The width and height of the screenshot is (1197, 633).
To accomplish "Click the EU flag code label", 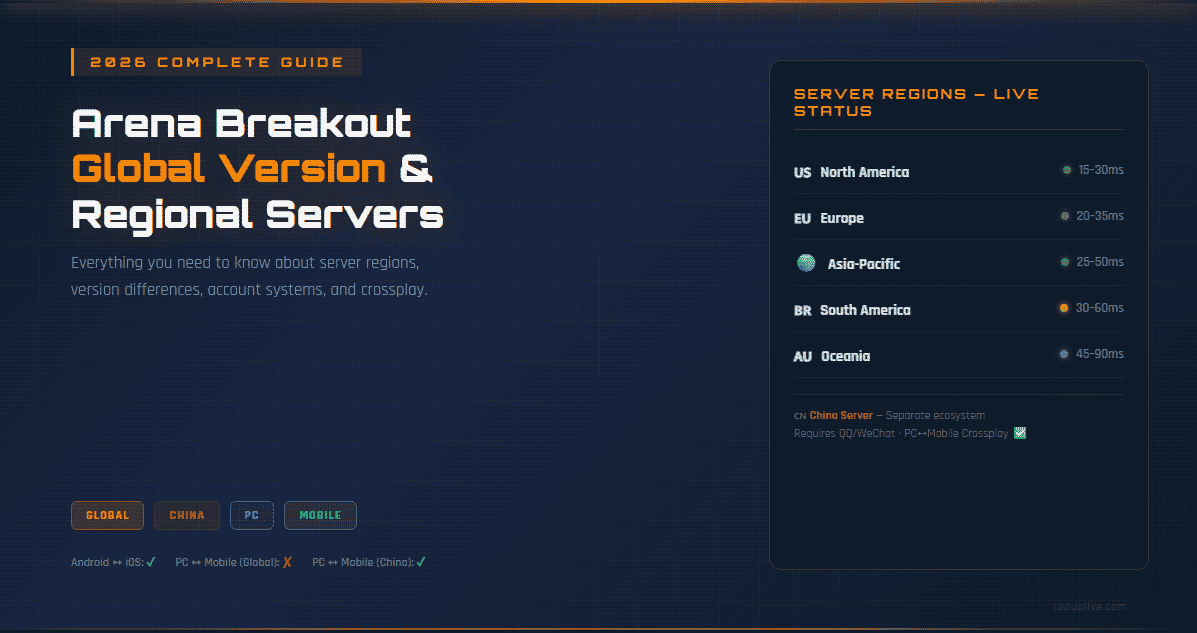I will pyautogui.click(x=802, y=218).
